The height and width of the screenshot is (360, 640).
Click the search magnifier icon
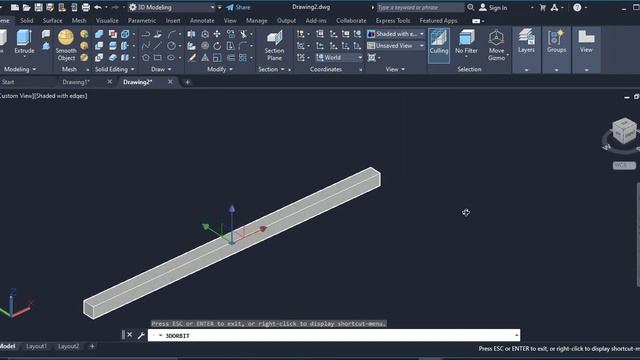471,7
